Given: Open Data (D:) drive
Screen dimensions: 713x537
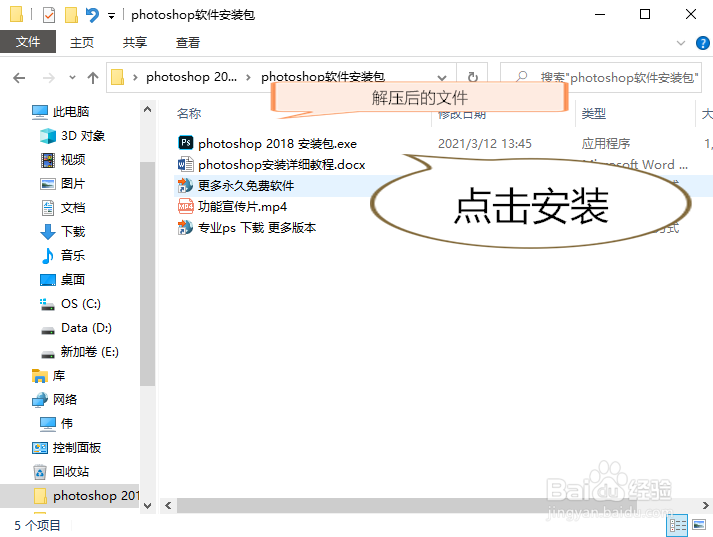Looking at the screenshot, I should click(86, 328).
